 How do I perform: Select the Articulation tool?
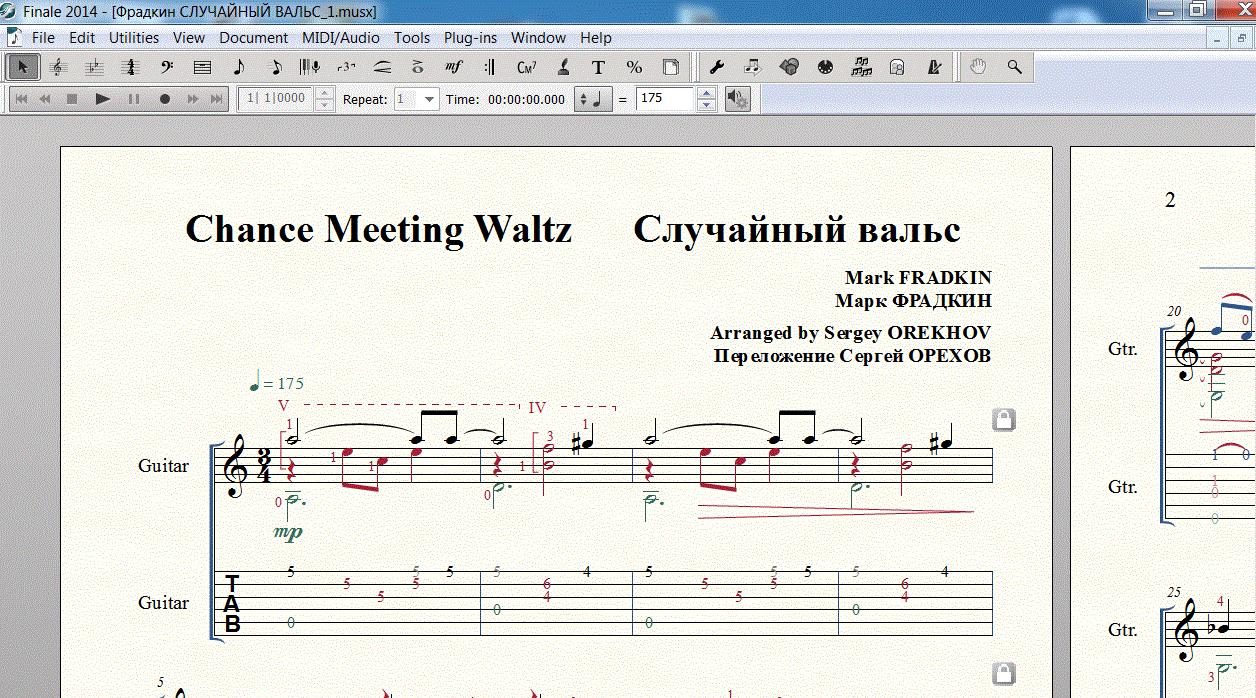pyautogui.click(x=418, y=67)
